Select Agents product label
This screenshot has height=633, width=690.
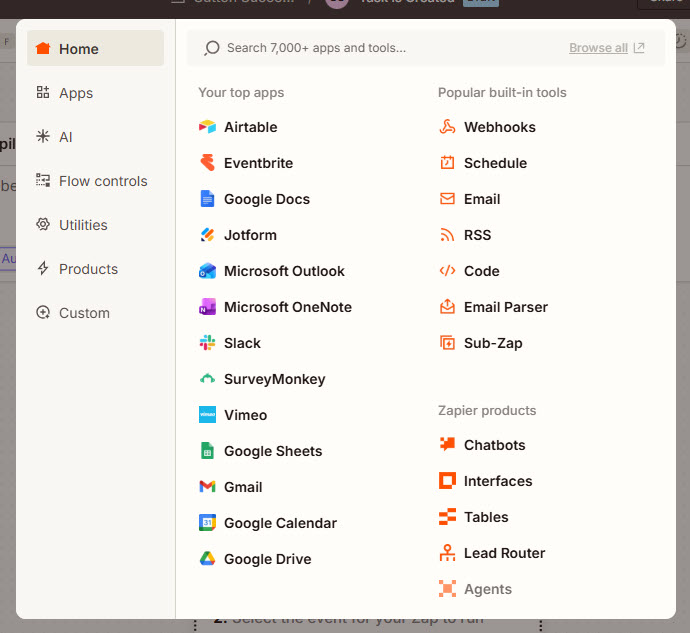(x=488, y=589)
